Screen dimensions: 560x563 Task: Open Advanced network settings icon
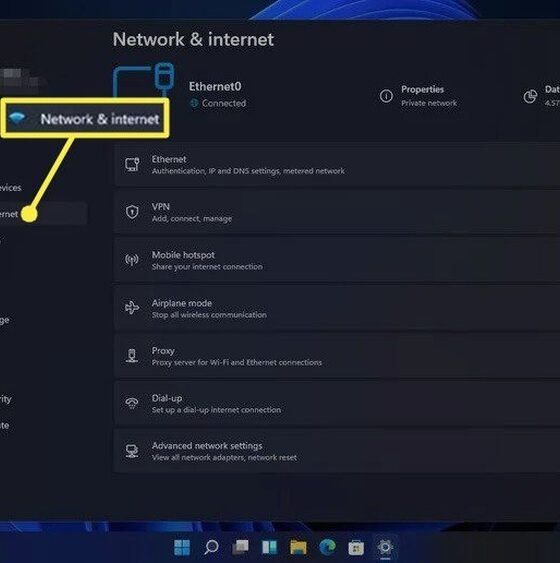coord(132,451)
